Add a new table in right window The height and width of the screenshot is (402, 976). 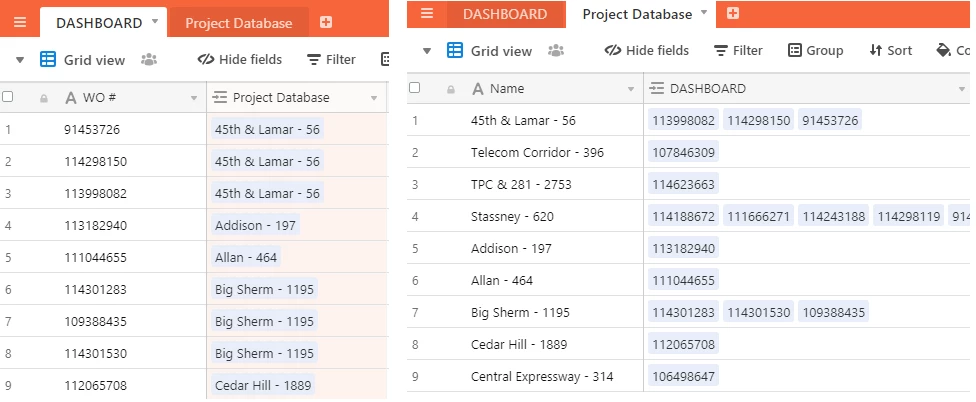733,13
